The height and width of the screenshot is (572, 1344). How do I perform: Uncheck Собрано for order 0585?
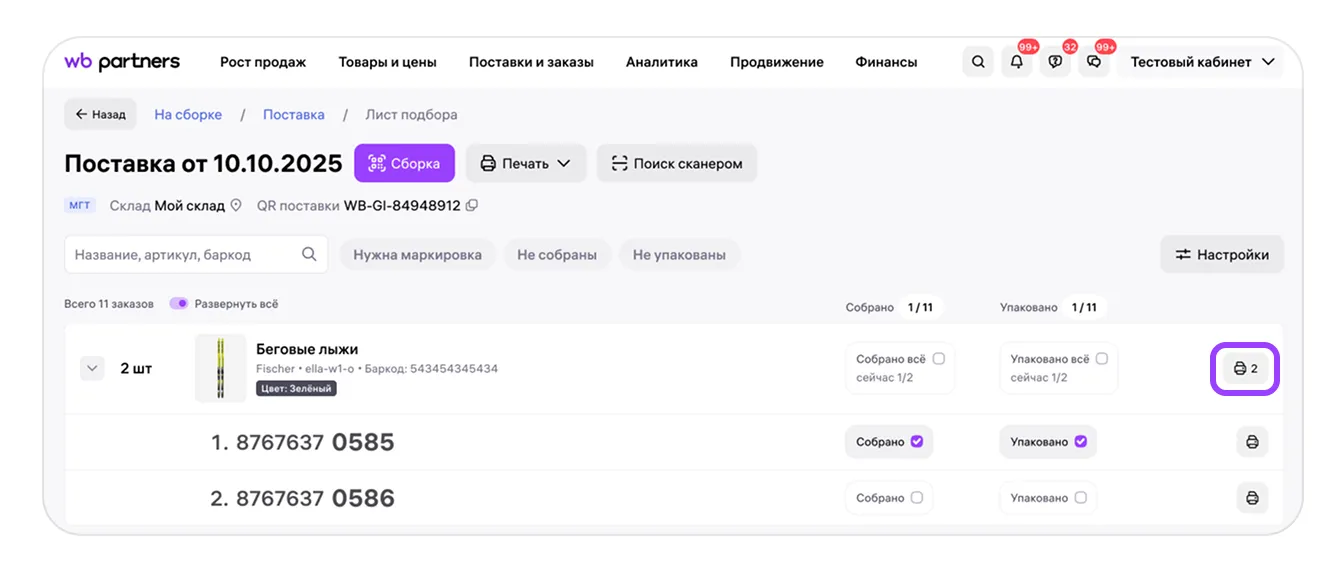pos(917,442)
